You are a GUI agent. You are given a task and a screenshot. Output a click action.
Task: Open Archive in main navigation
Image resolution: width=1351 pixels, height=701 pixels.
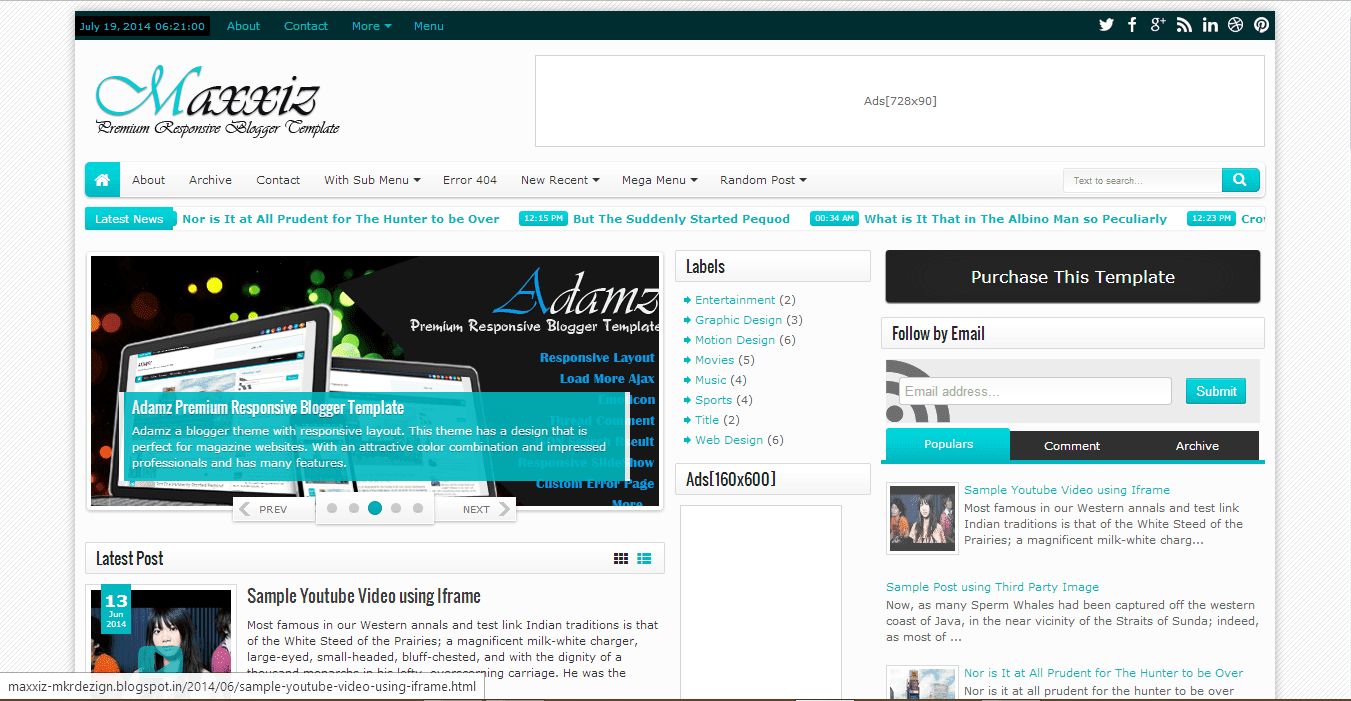click(x=210, y=180)
